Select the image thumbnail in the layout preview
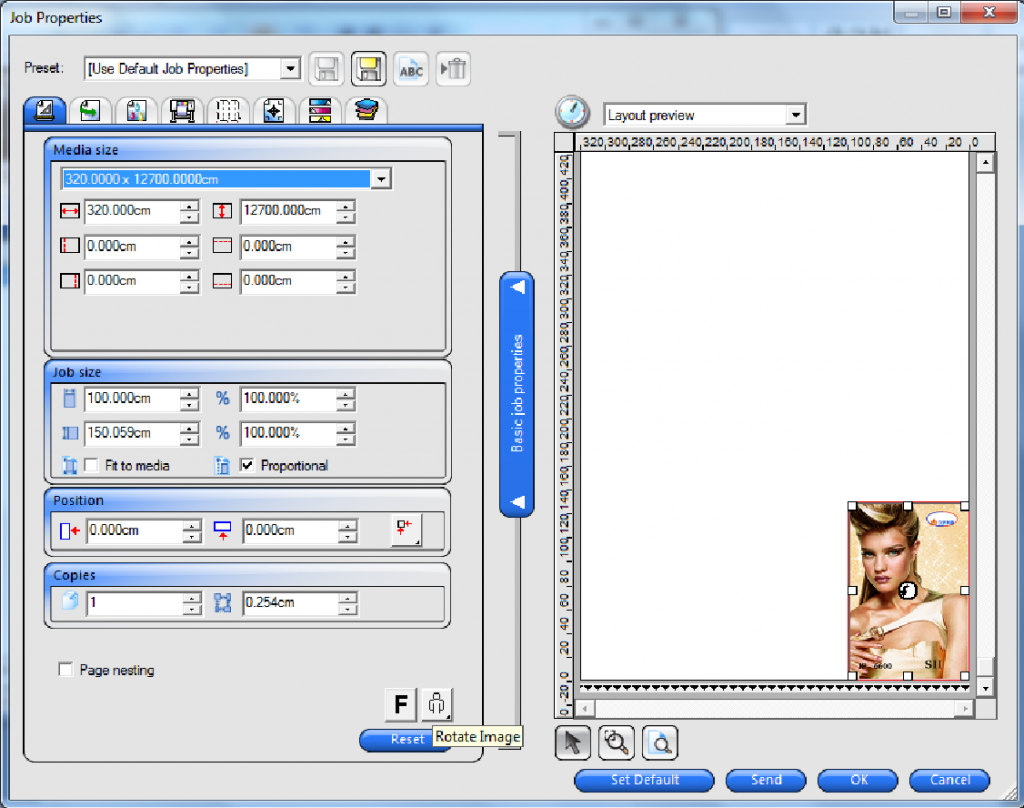 pos(906,588)
